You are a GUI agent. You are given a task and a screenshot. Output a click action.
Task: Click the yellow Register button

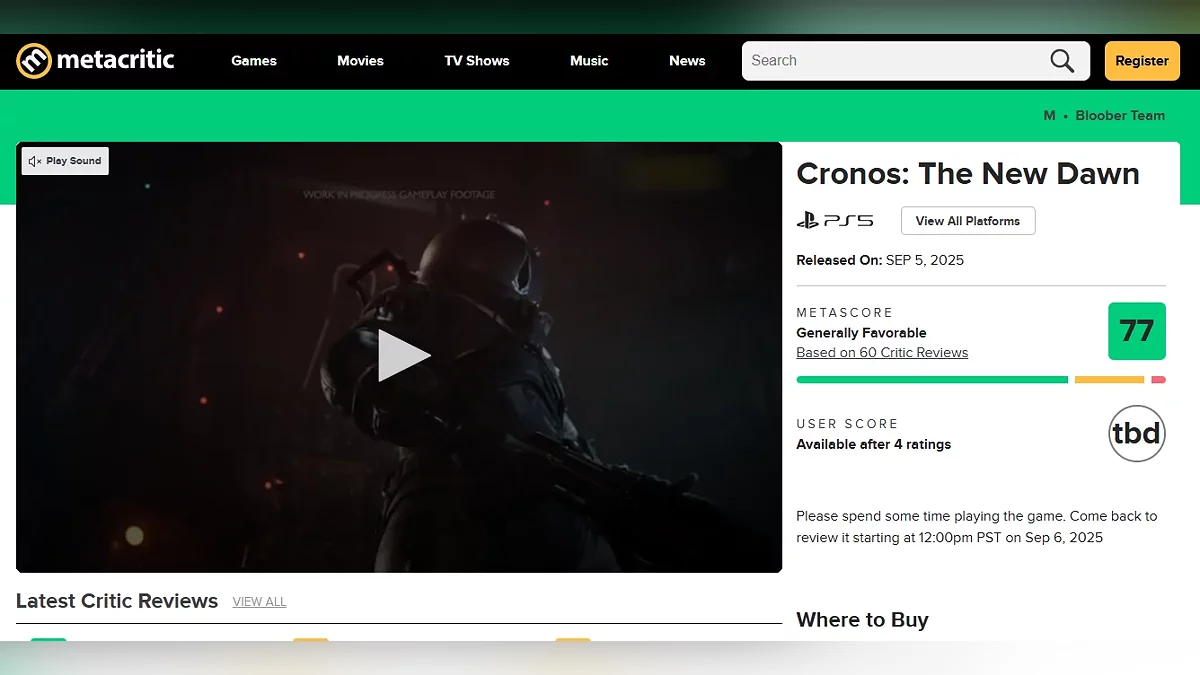[1142, 61]
